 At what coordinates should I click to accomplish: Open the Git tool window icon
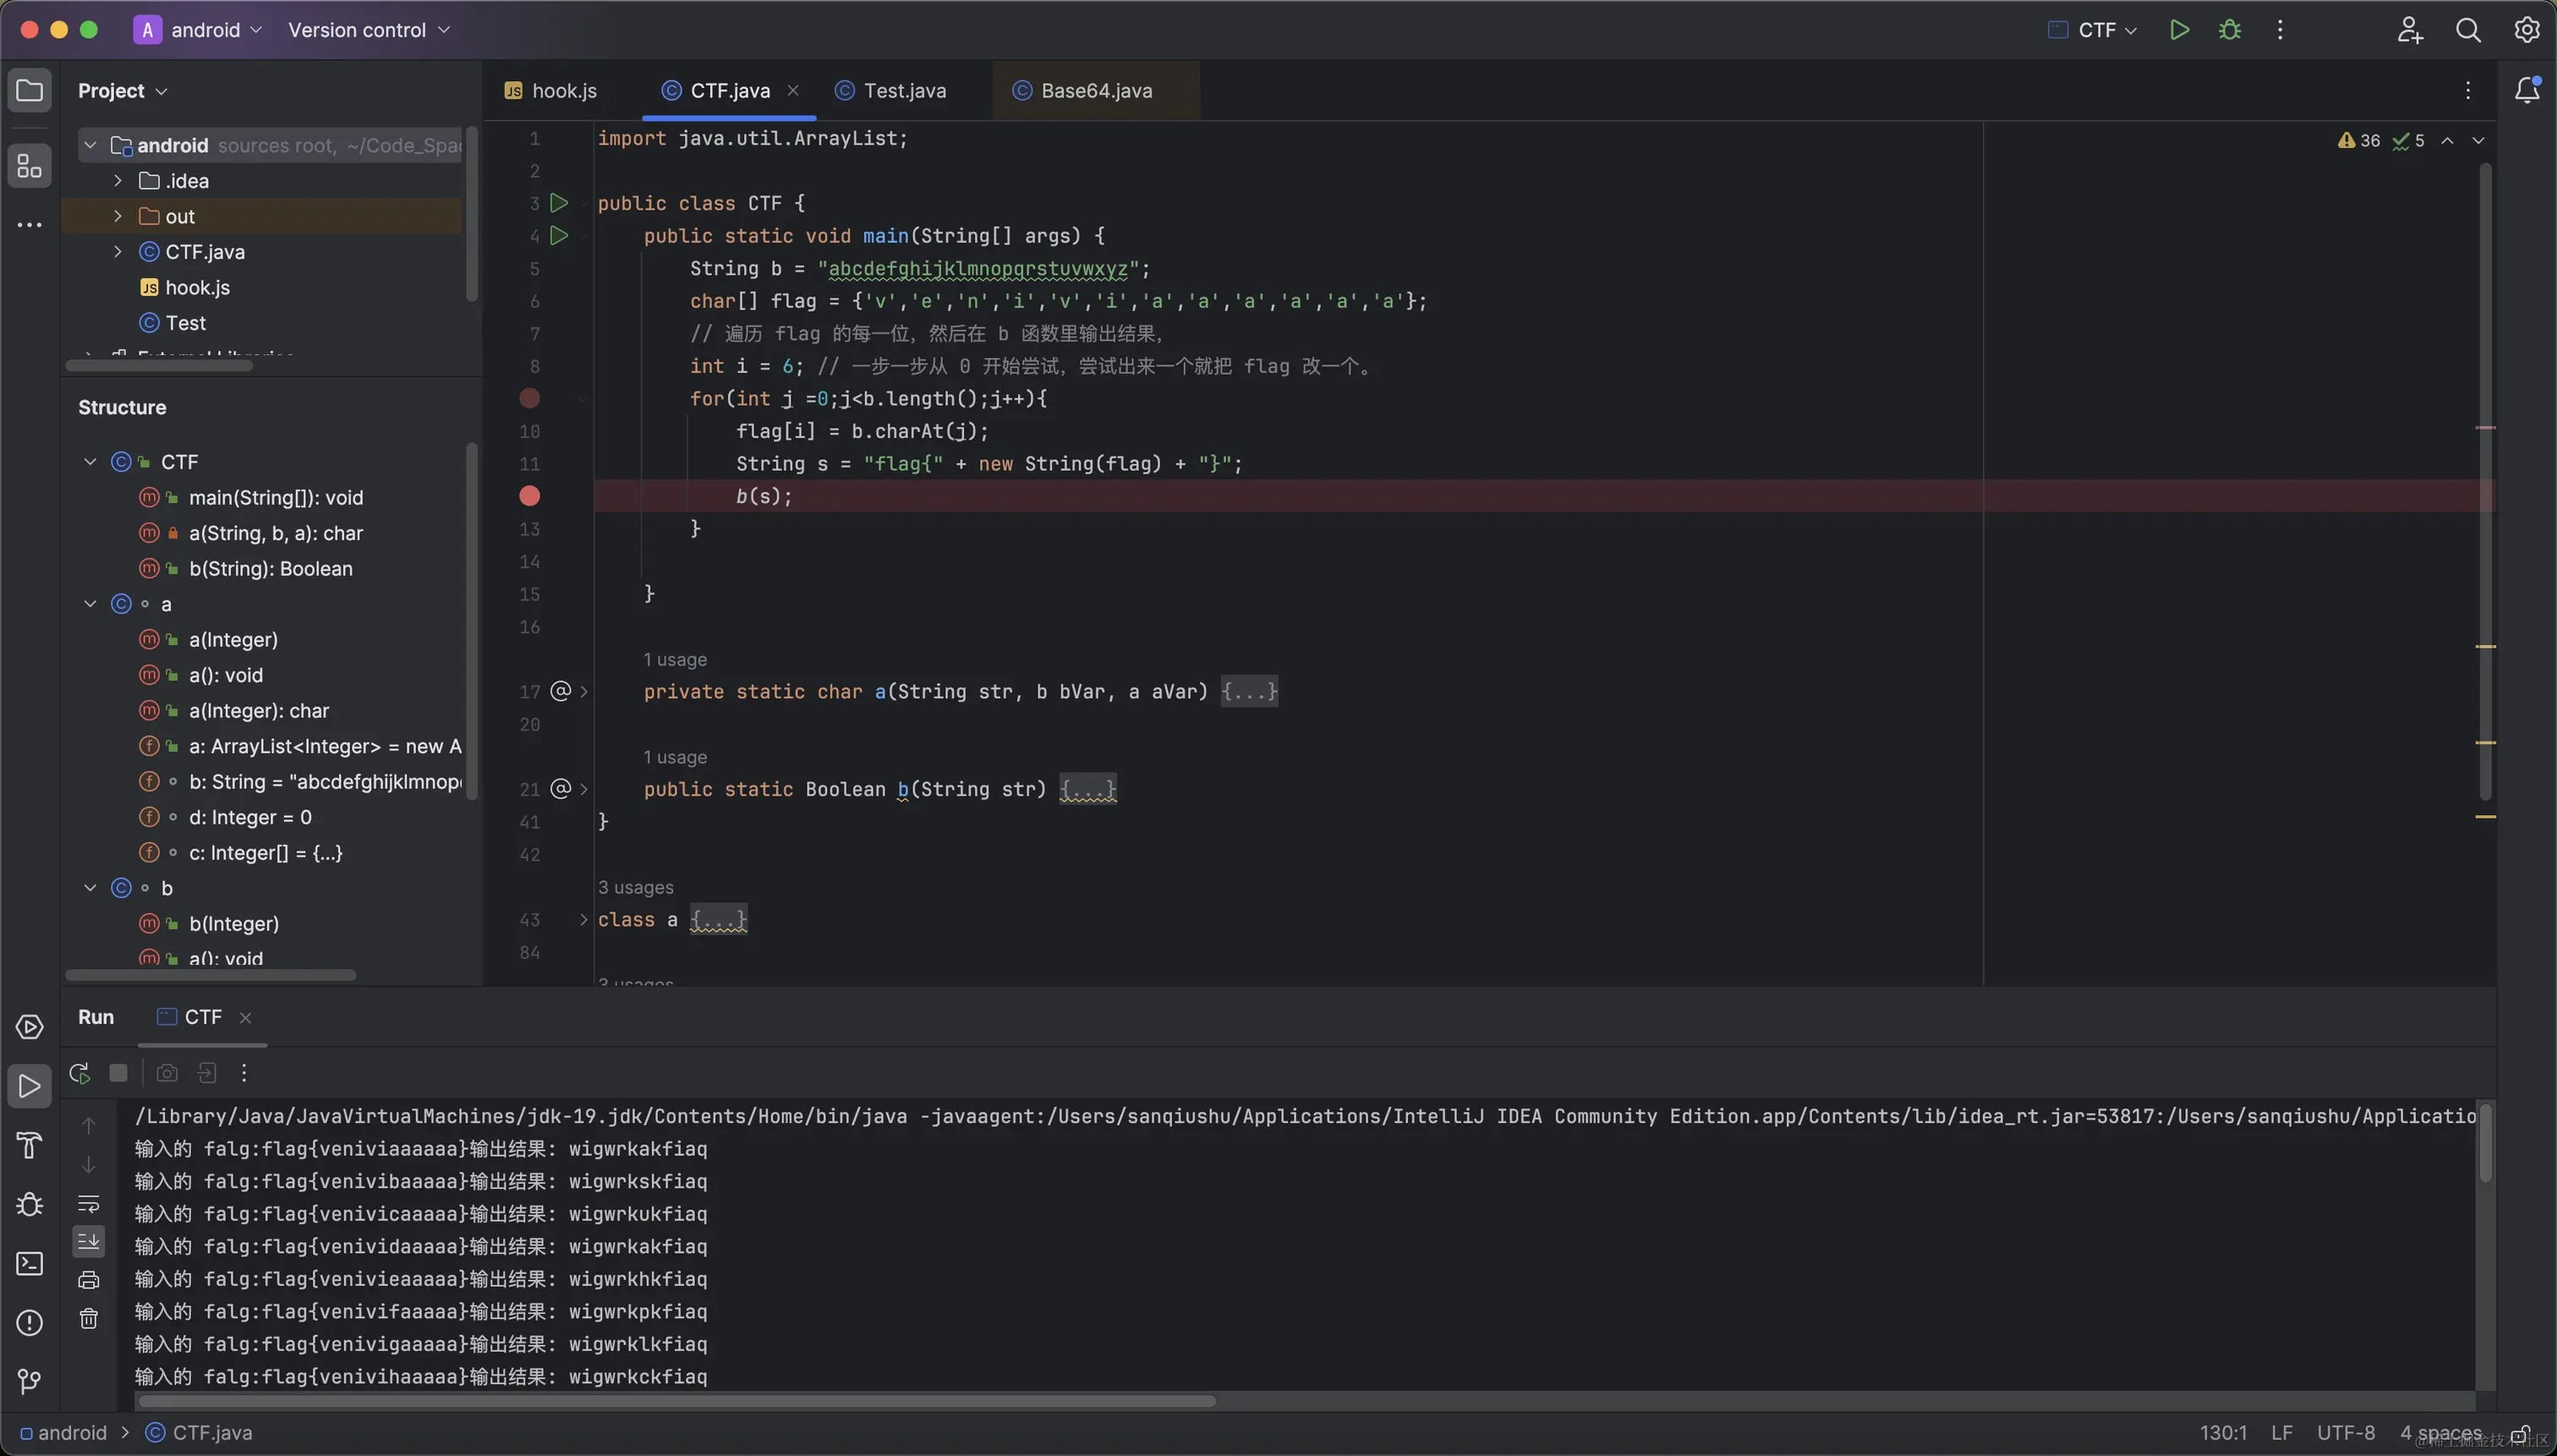click(x=30, y=1381)
